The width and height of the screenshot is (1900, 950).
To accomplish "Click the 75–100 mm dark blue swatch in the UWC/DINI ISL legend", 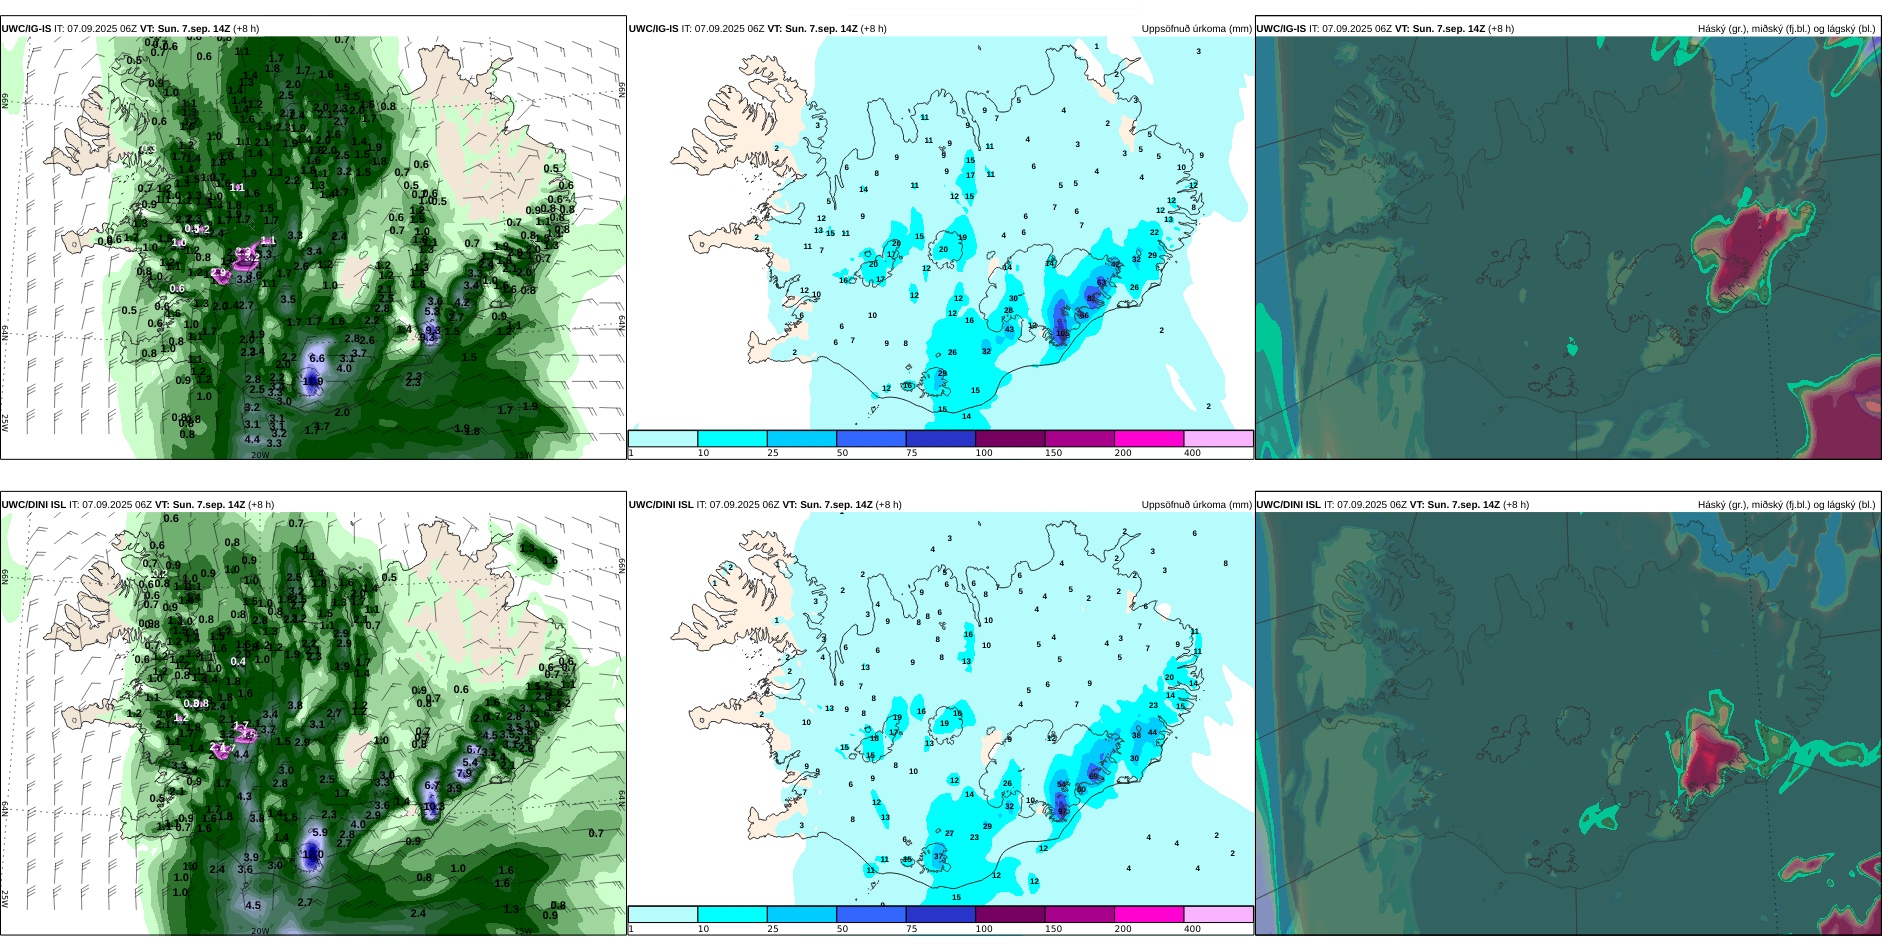I will click(x=941, y=915).
